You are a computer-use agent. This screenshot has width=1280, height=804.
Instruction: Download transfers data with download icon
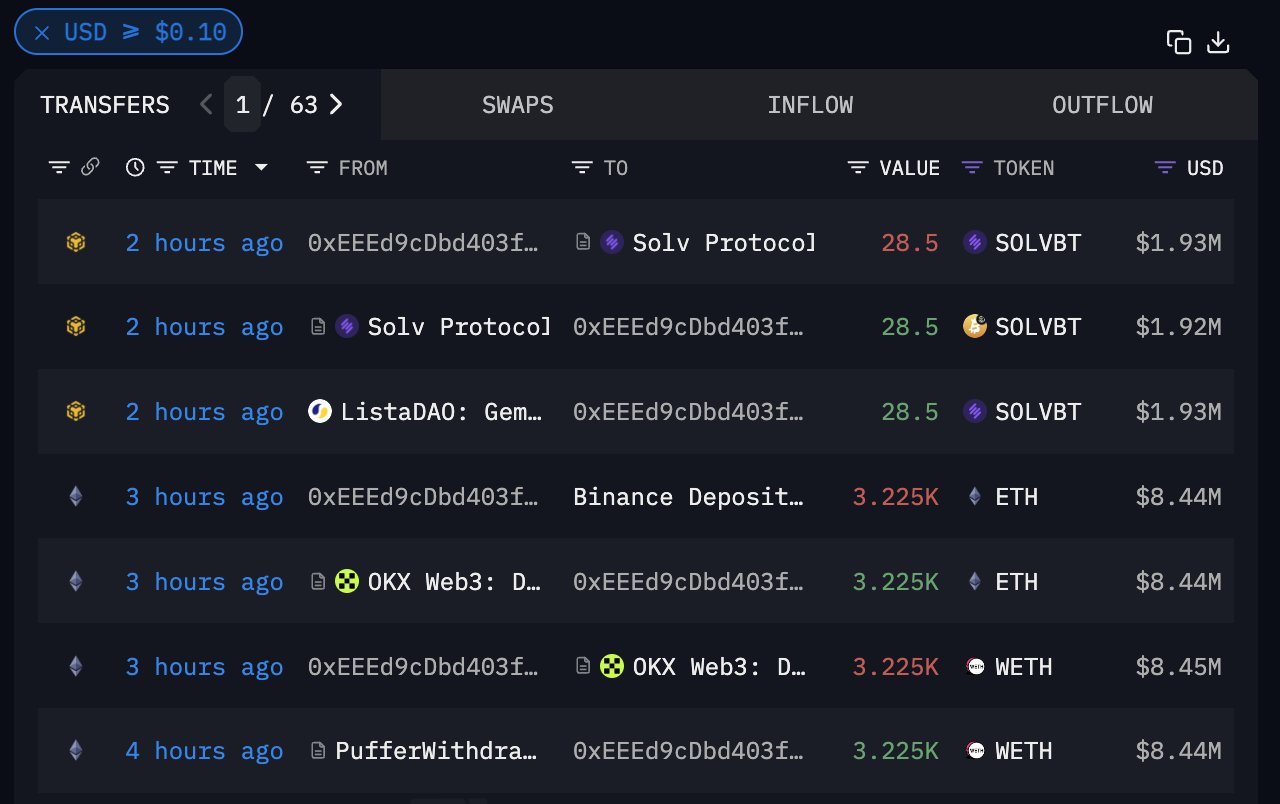(x=1218, y=42)
